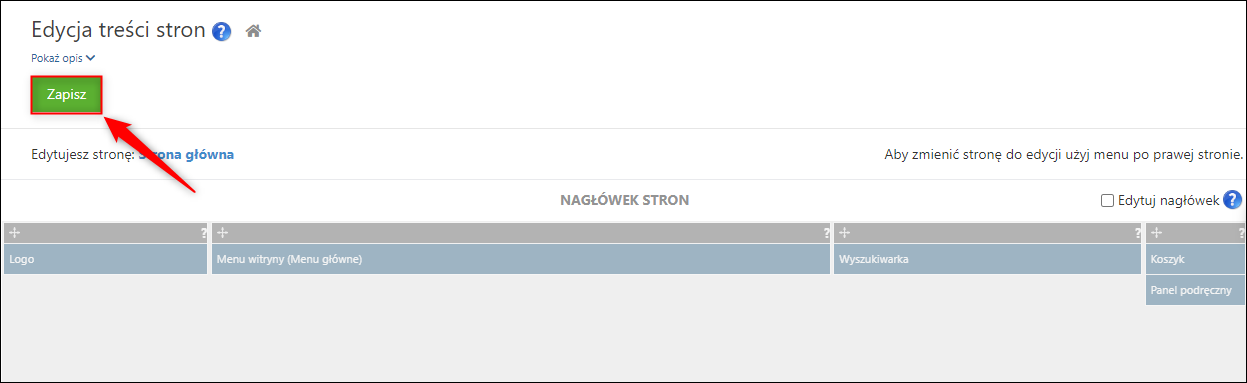This screenshot has width=1247, height=383.
Task: Select the Menu witryny (Menu główne) block
Action: click(521, 259)
